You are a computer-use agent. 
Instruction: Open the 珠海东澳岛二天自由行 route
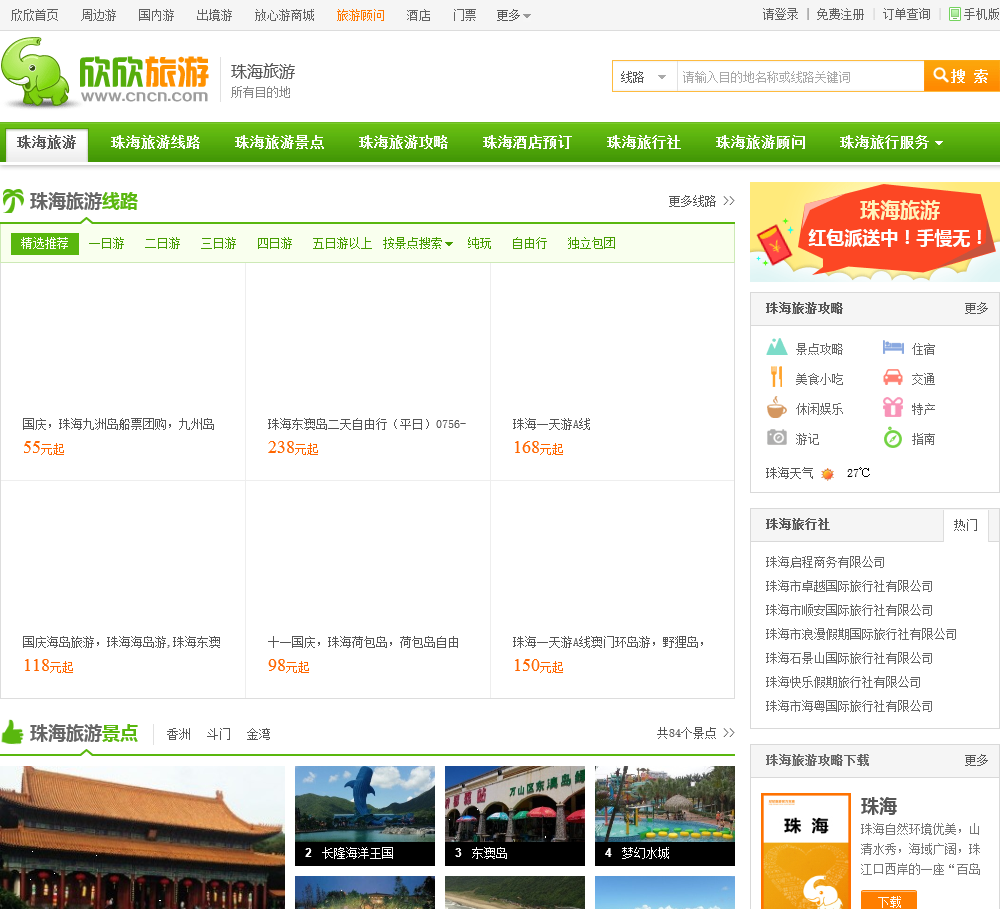pyautogui.click(x=367, y=424)
